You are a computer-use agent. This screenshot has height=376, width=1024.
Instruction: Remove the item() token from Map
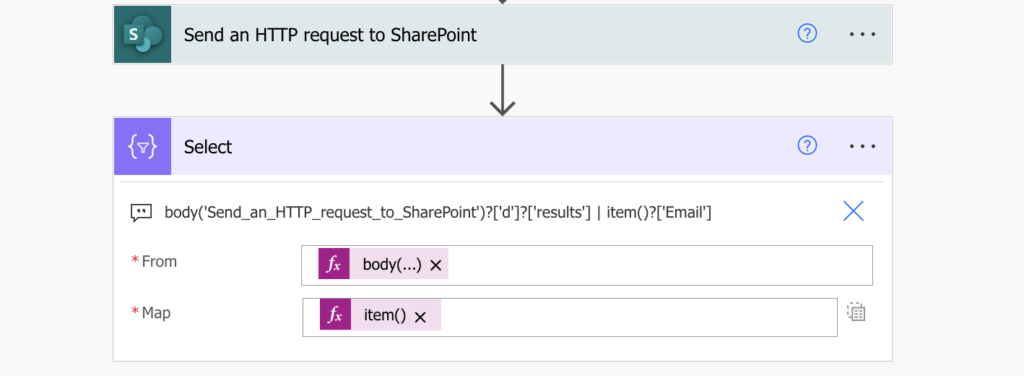point(421,317)
